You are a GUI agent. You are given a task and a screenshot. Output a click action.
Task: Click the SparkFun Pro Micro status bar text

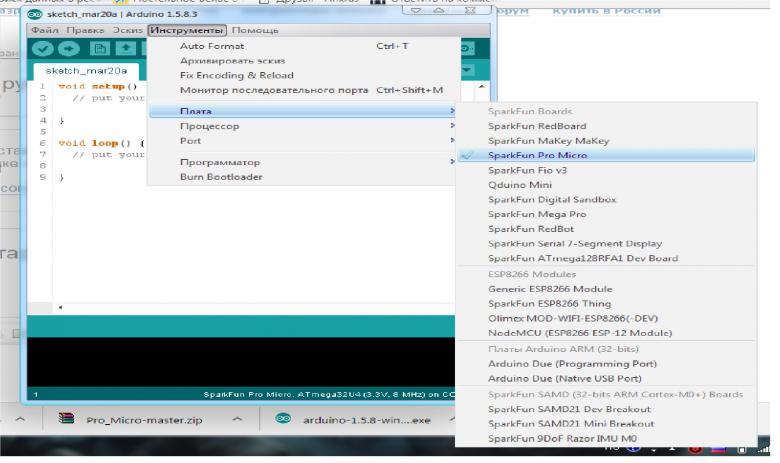(328, 394)
